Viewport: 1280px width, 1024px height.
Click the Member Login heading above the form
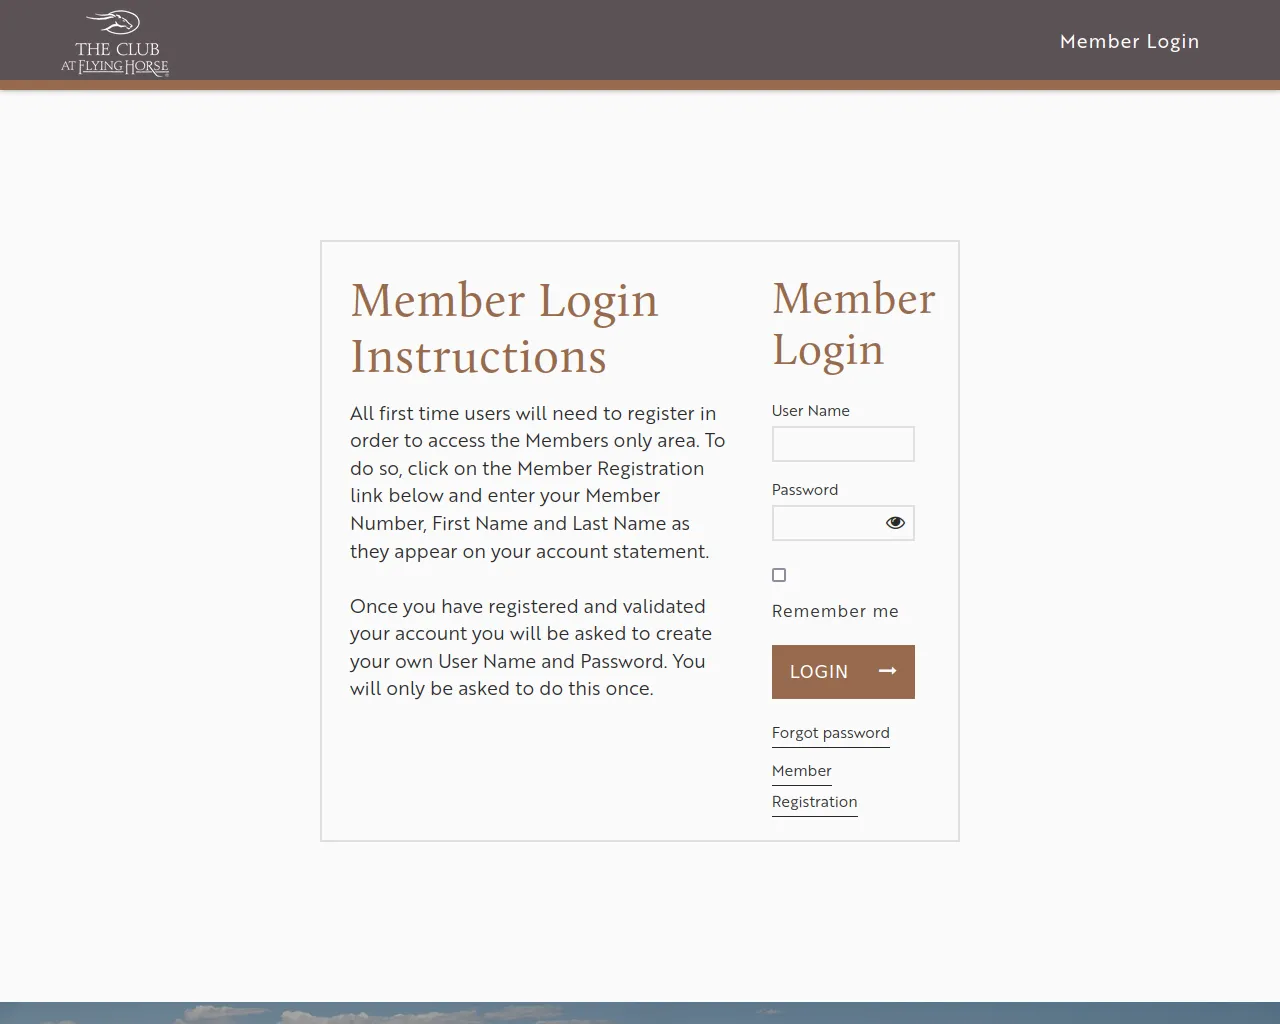[x=853, y=324]
